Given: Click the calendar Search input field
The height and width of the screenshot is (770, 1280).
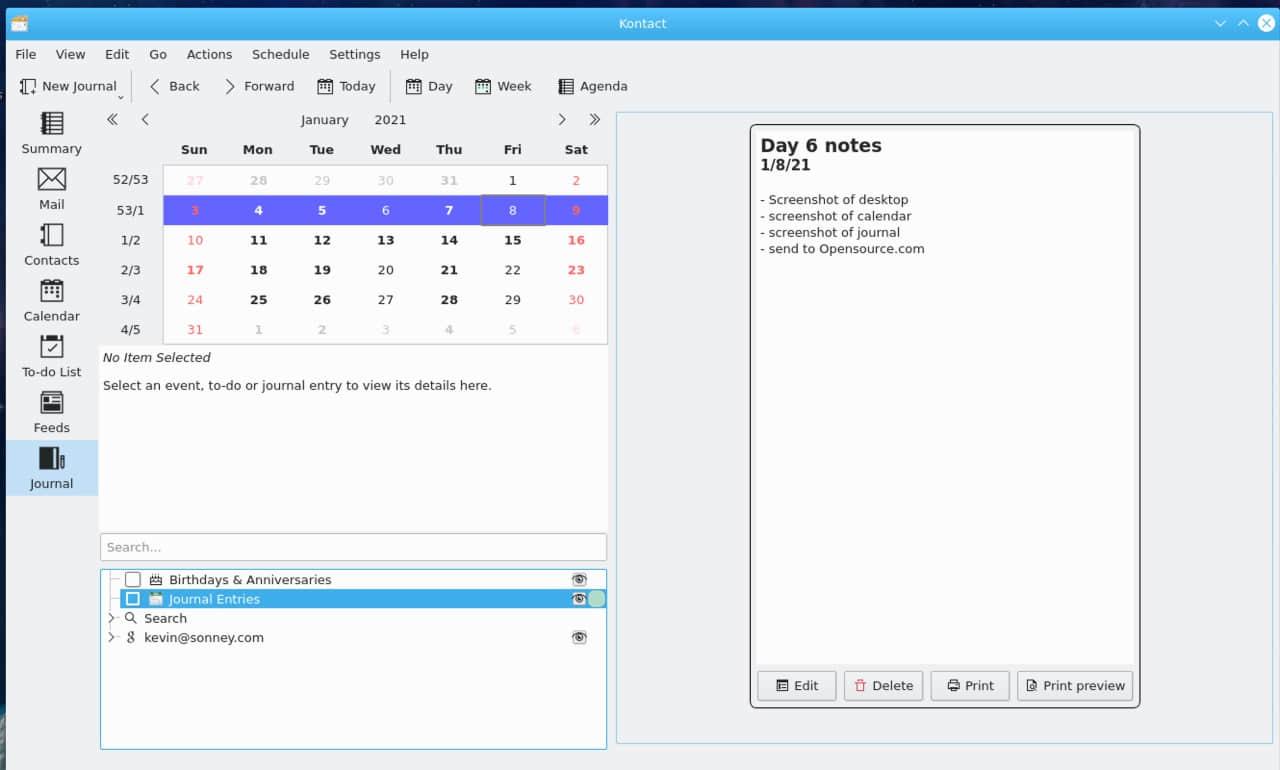Looking at the screenshot, I should coord(353,547).
